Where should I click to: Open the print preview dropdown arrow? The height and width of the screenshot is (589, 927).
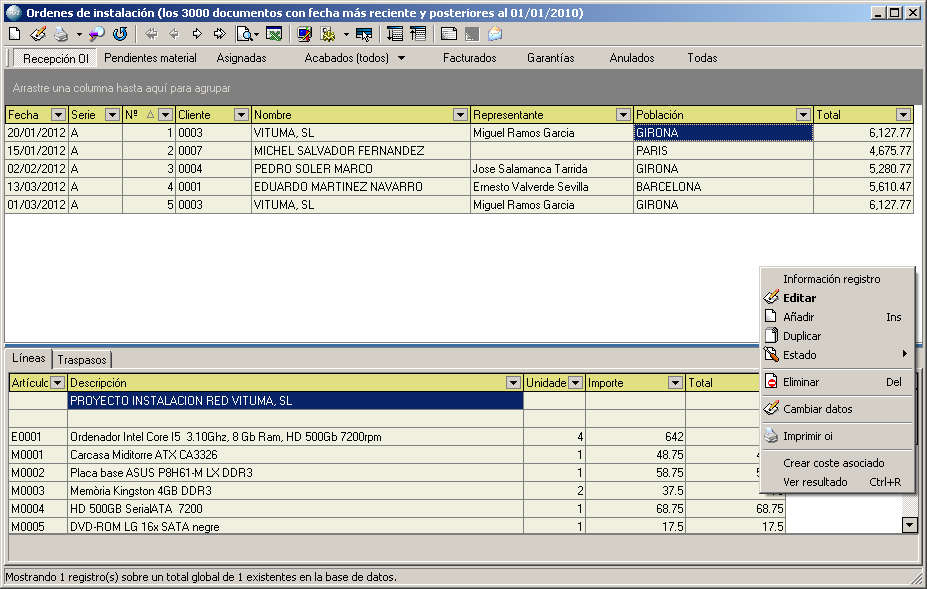257,34
